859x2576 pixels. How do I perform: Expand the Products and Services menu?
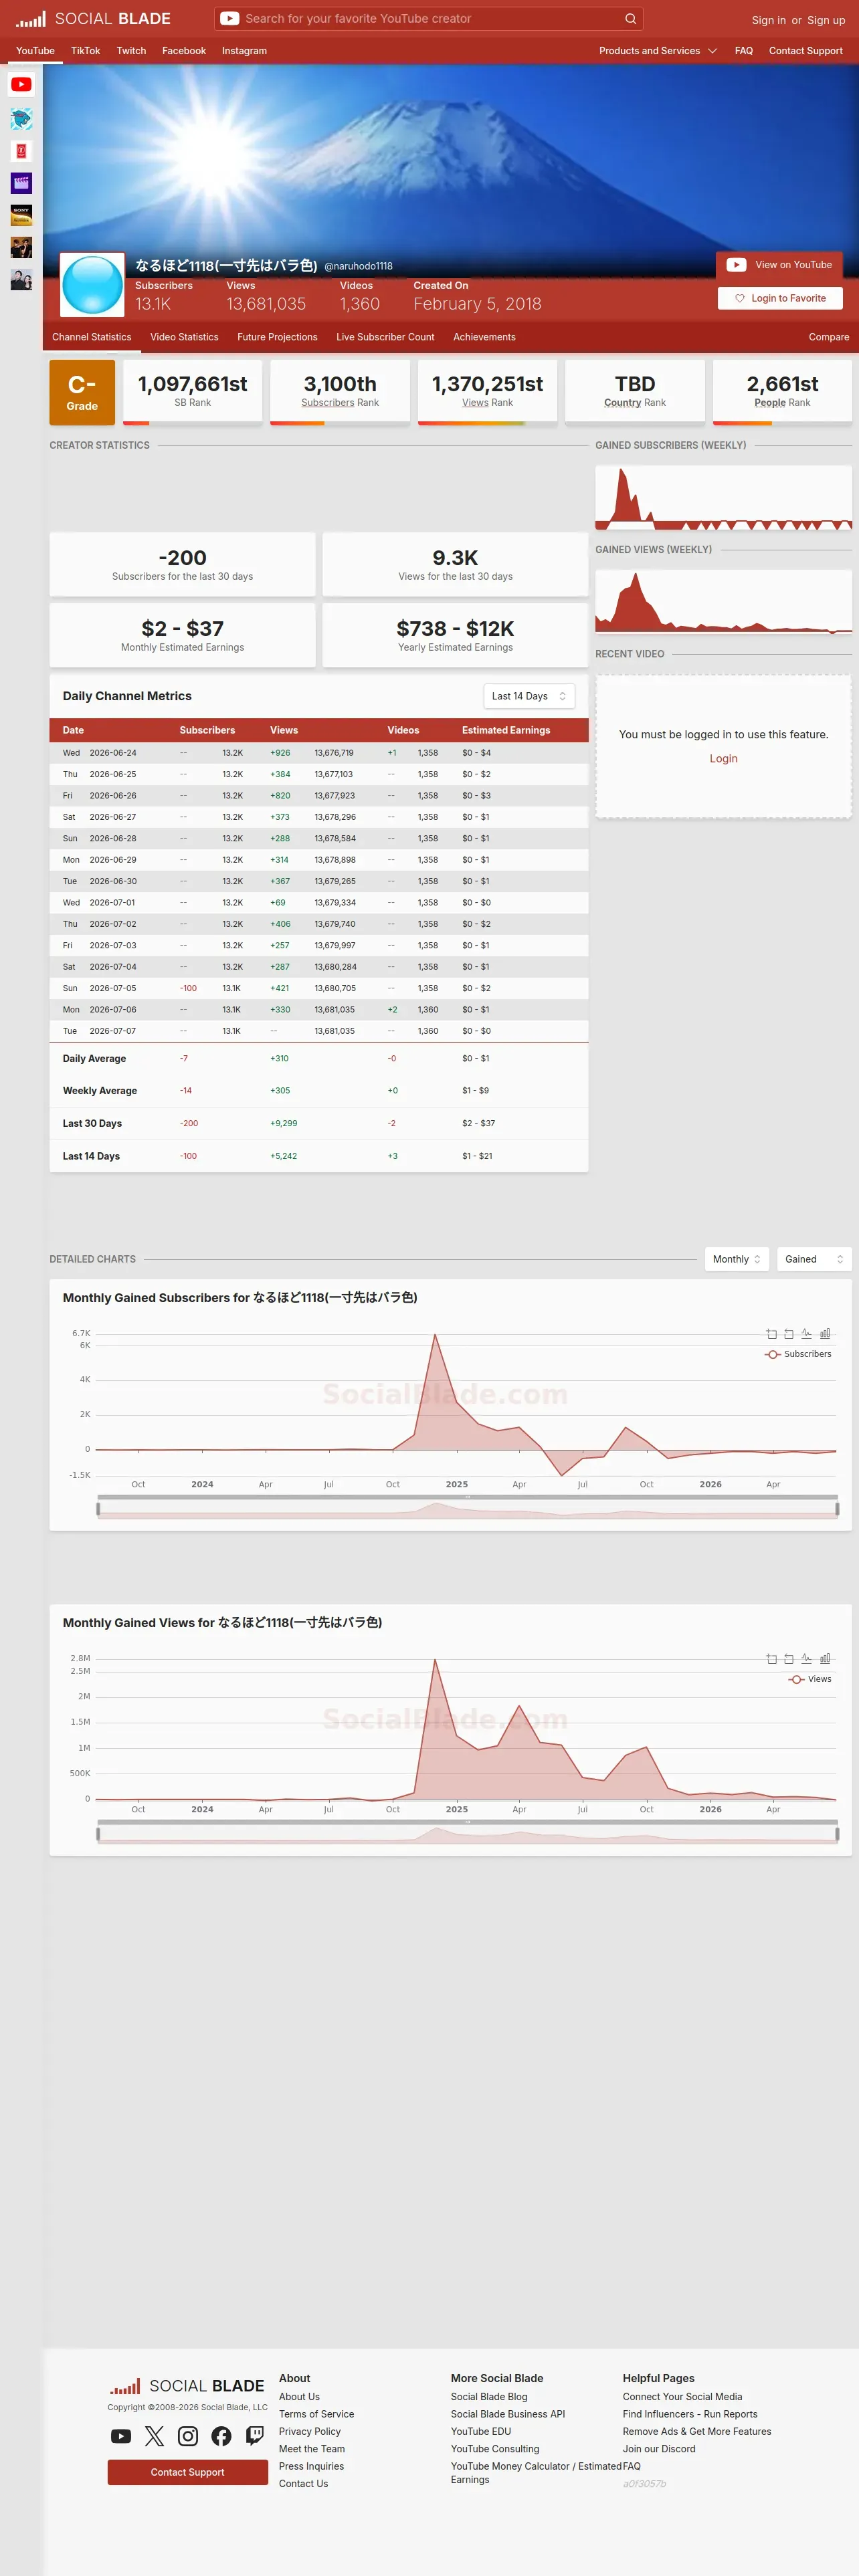pos(658,51)
